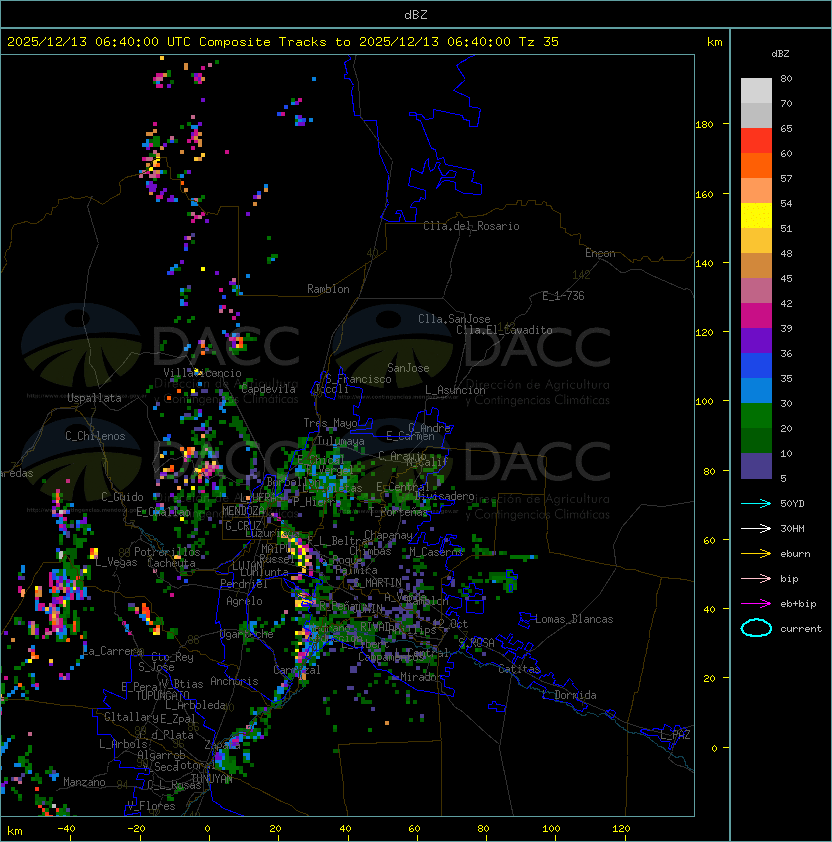Click the 'C_Guido' map label
This screenshot has width=832, height=842.
pyautogui.click(x=122, y=497)
